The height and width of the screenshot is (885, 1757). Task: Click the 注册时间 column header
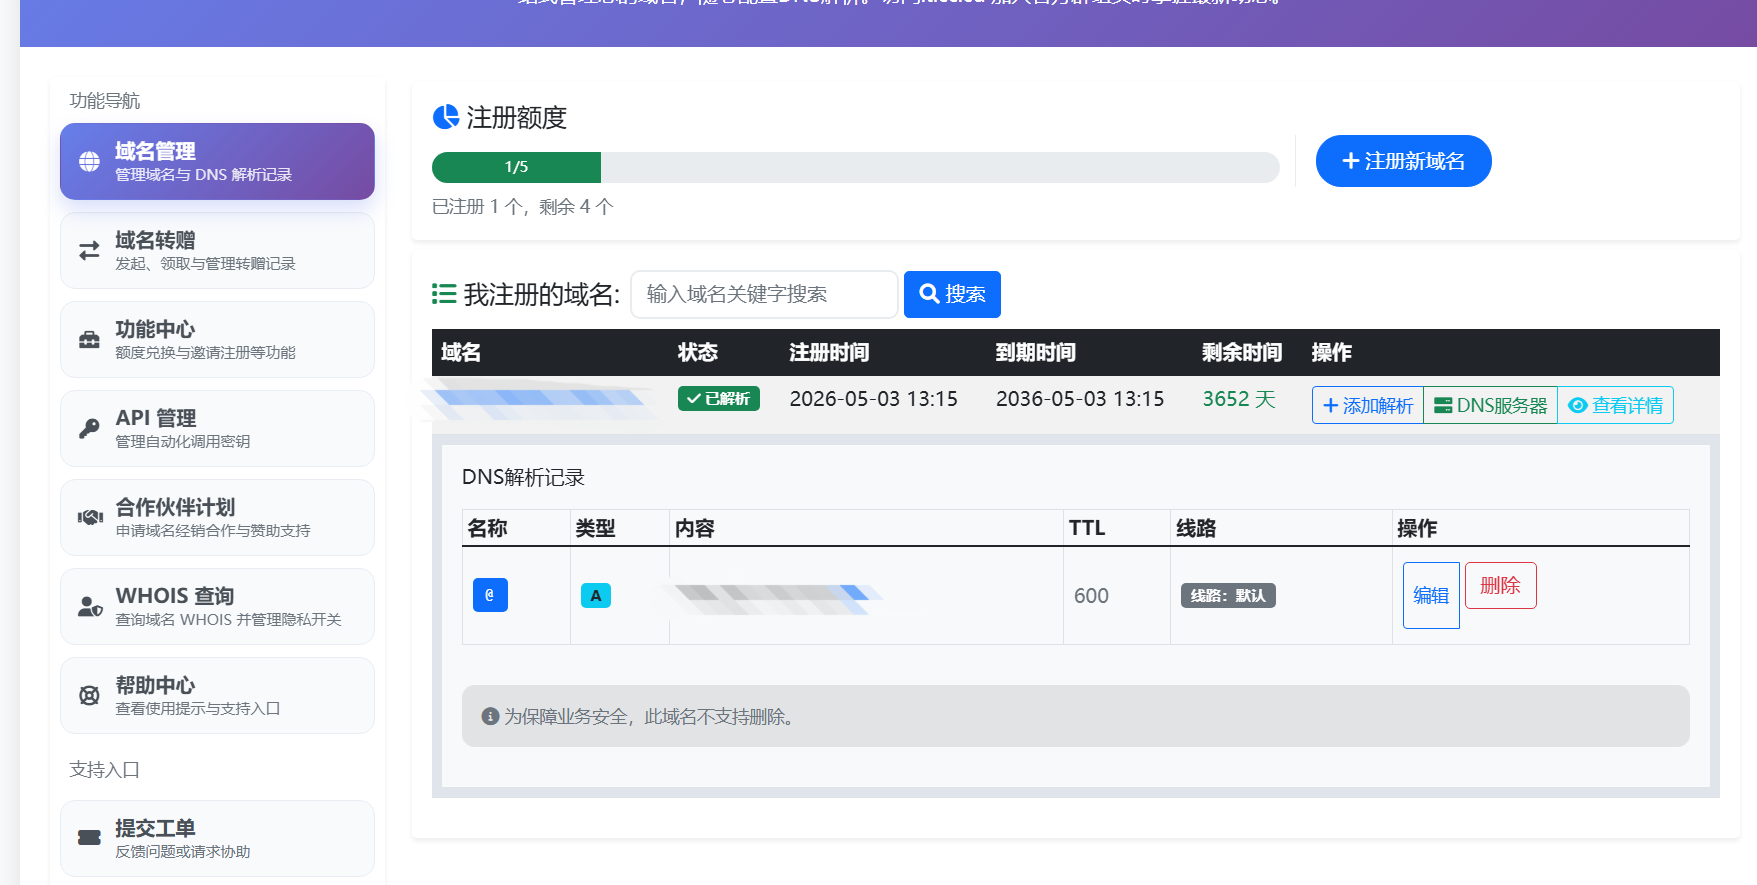[829, 352]
